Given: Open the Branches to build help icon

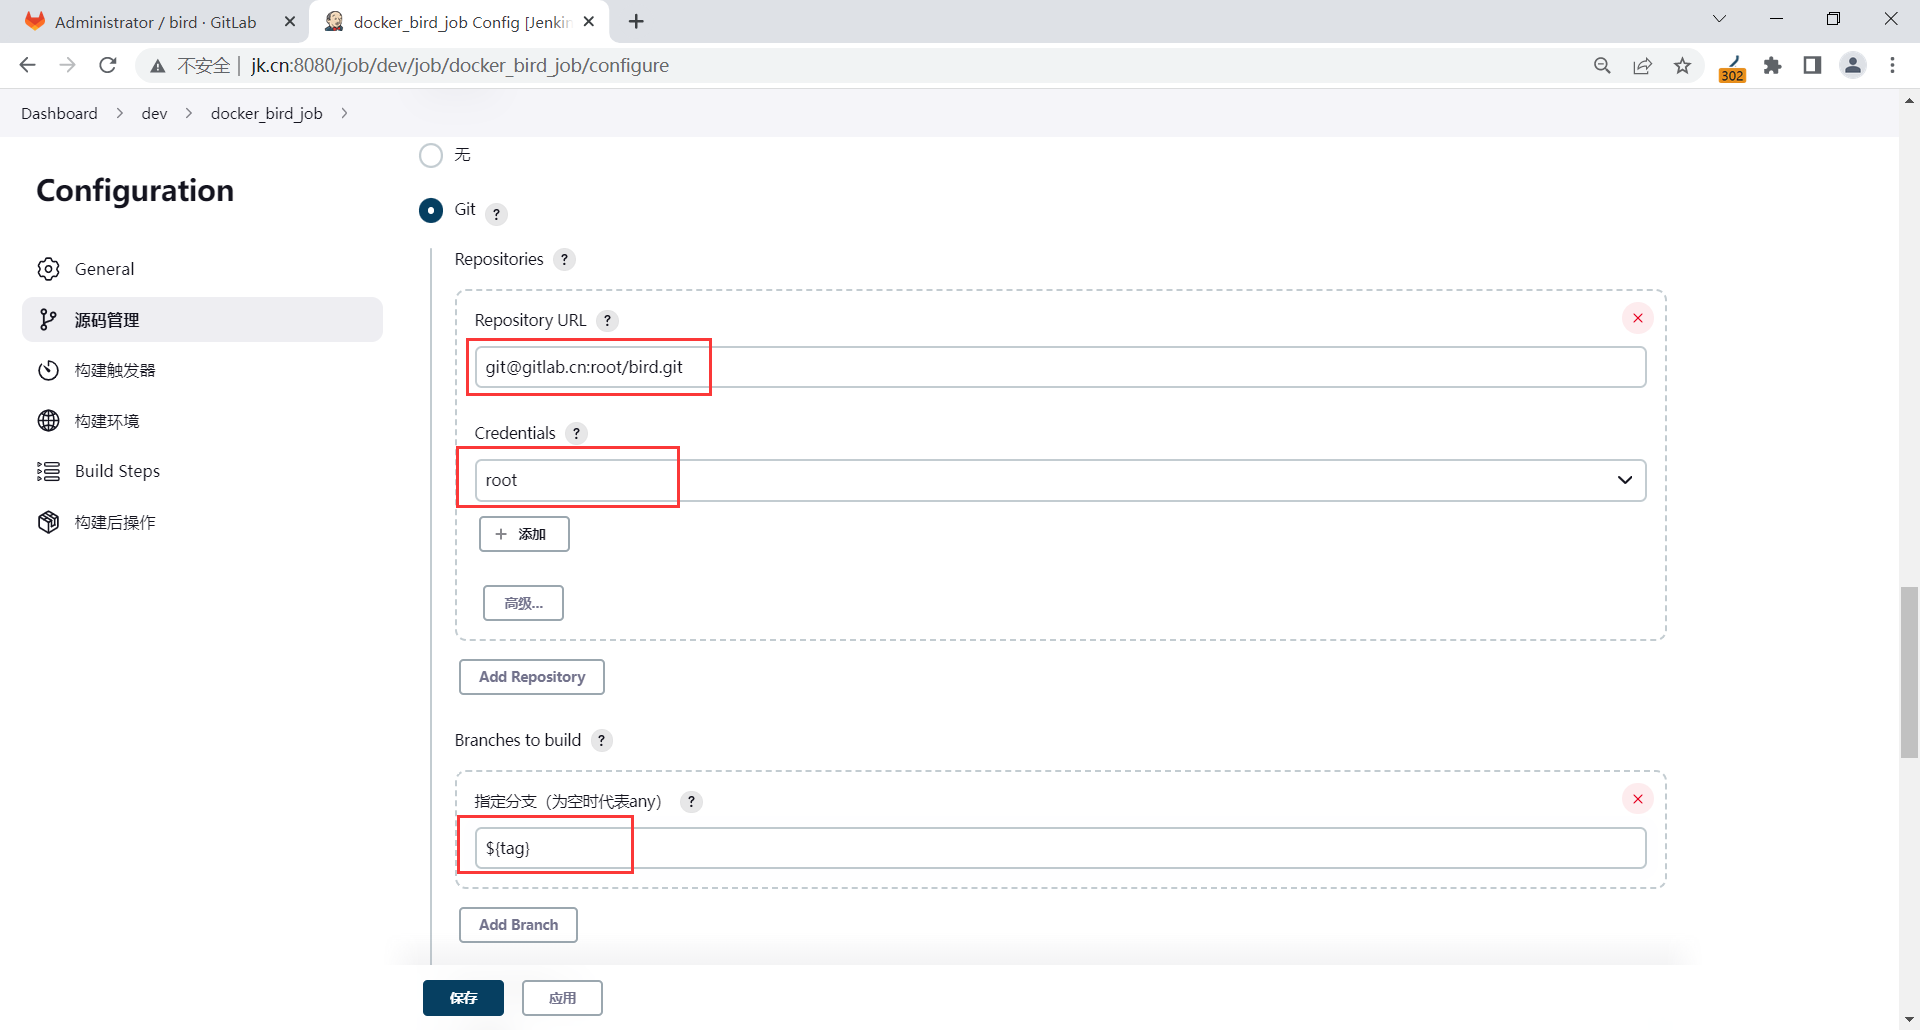Looking at the screenshot, I should click(x=601, y=741).
